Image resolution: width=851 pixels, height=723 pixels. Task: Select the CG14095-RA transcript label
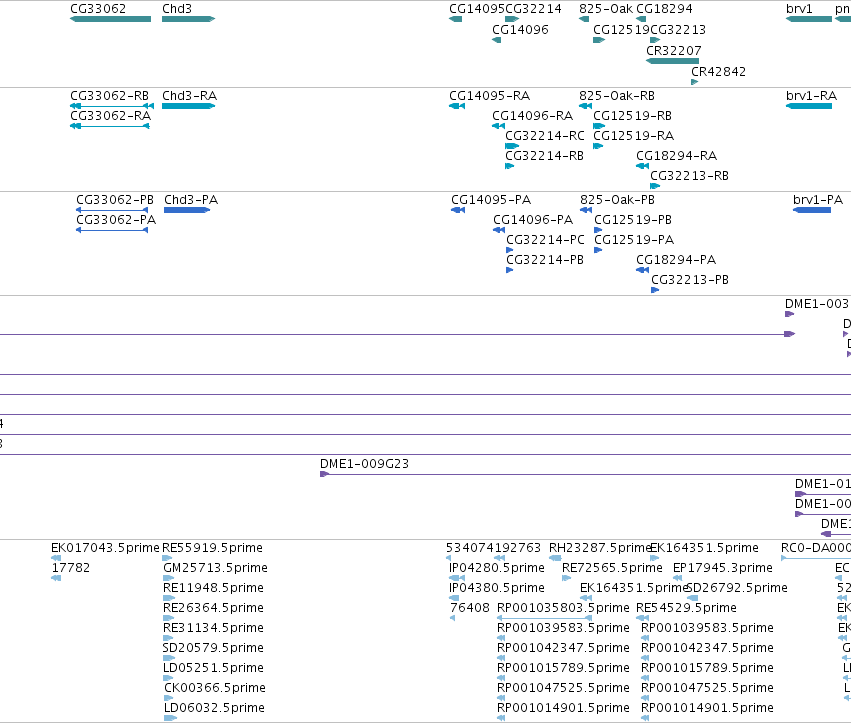coord(490,96)
